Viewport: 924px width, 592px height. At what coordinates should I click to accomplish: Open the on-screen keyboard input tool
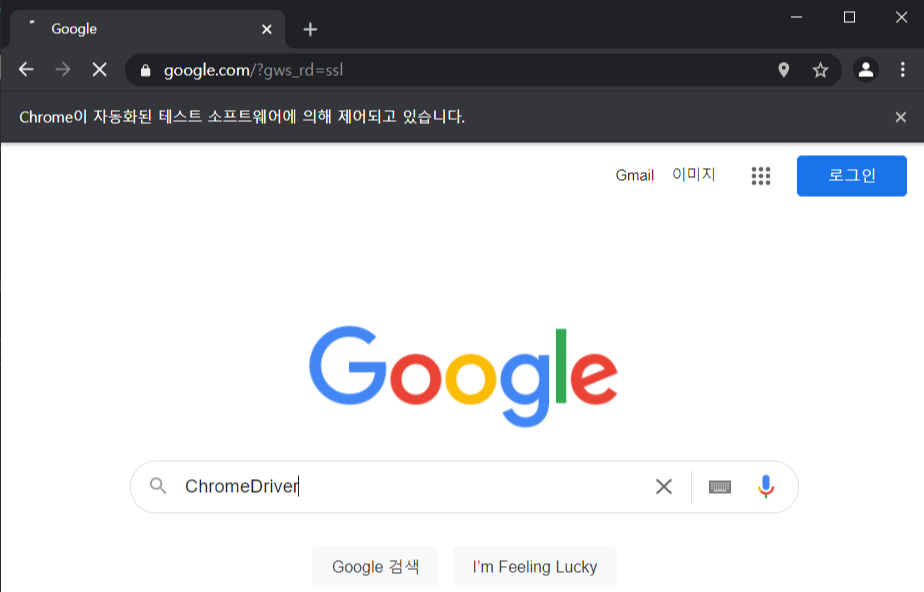[x=720, y=487]
